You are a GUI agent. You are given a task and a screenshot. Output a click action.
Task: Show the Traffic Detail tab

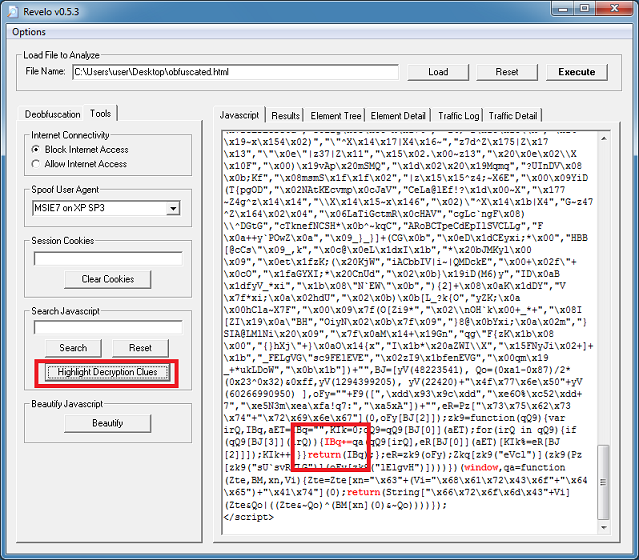pos(513,116)
